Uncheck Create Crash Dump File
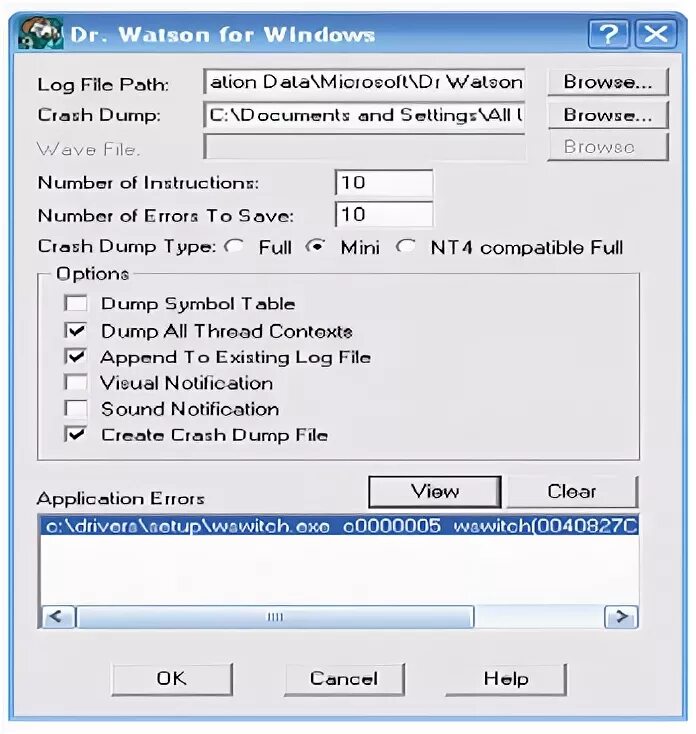The width and height of the screenshot is (696, 734). [x=75, y=434]
